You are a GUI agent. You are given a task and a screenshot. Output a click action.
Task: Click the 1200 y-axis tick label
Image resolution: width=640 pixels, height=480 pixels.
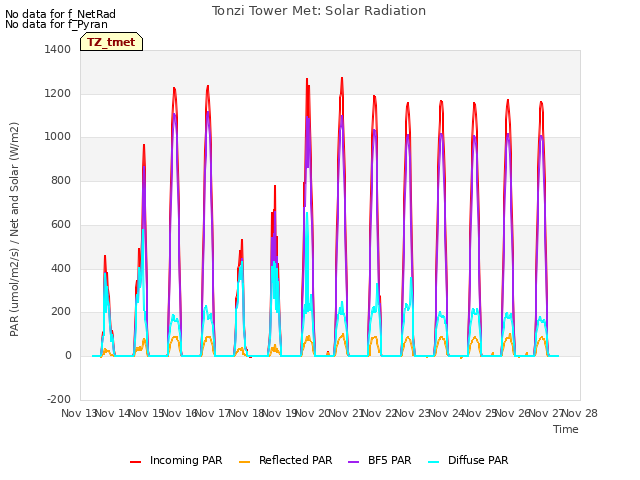[x=58, y=93]
